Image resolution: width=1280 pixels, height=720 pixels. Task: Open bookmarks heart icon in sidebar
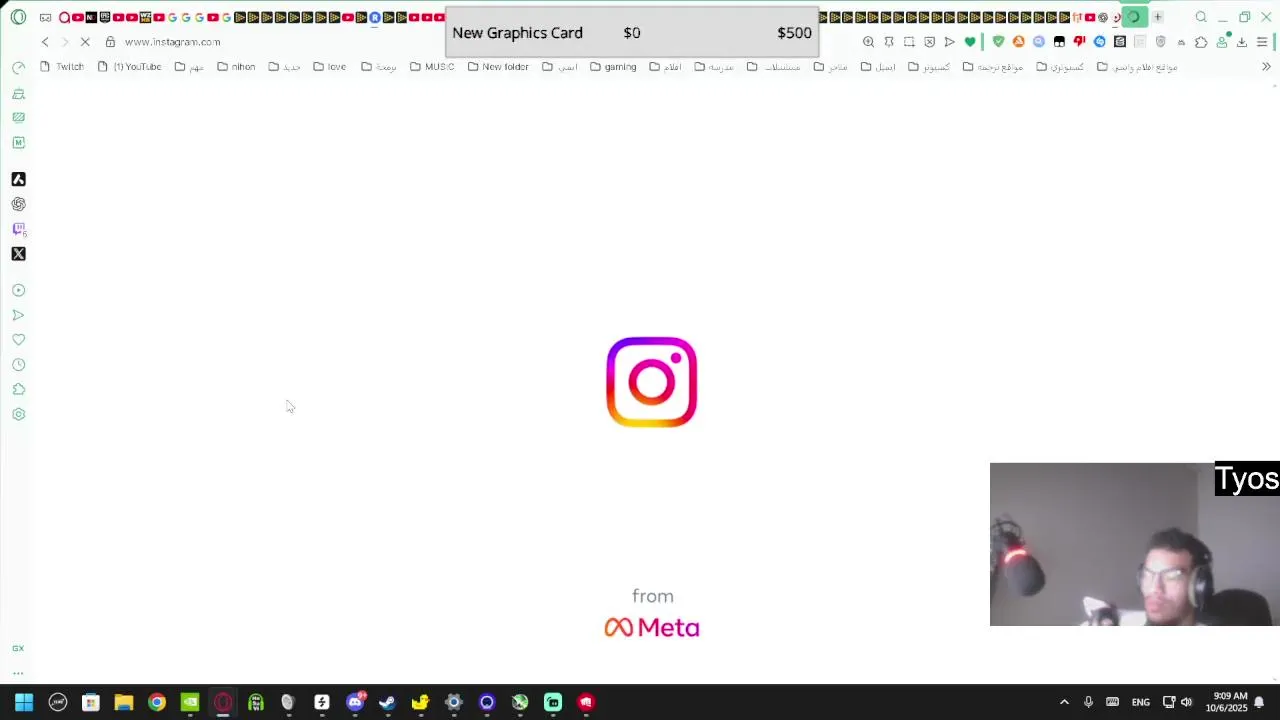18,340
